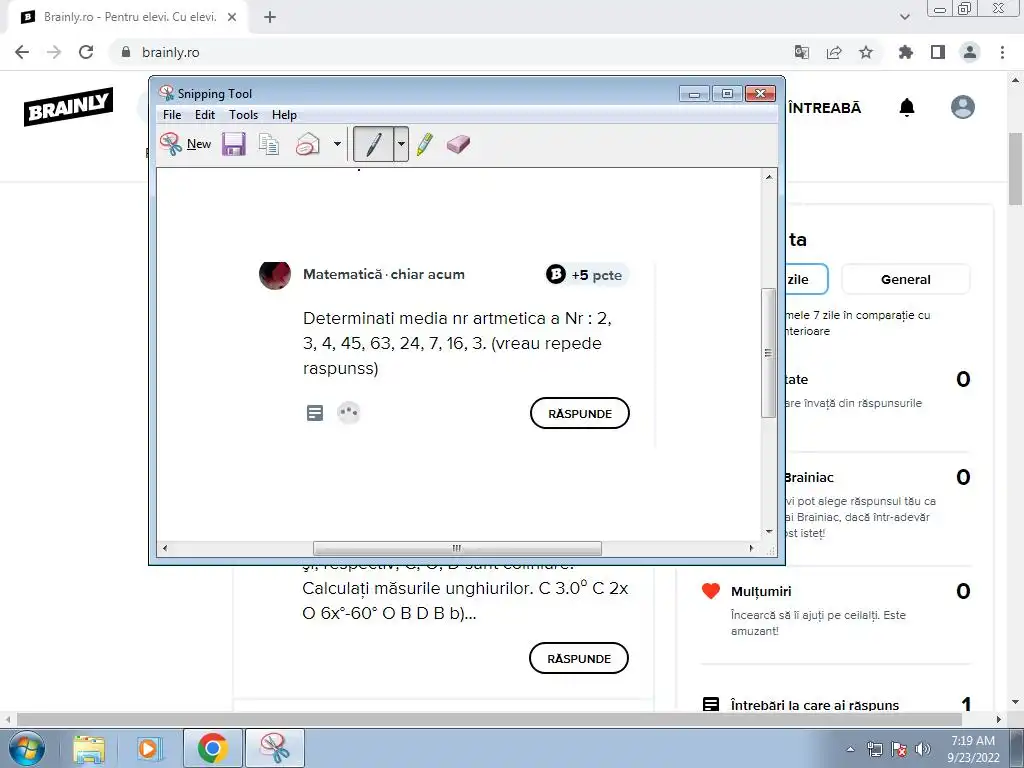Open the Windows Start menu

pyautogui.click(x=27, y=748)
